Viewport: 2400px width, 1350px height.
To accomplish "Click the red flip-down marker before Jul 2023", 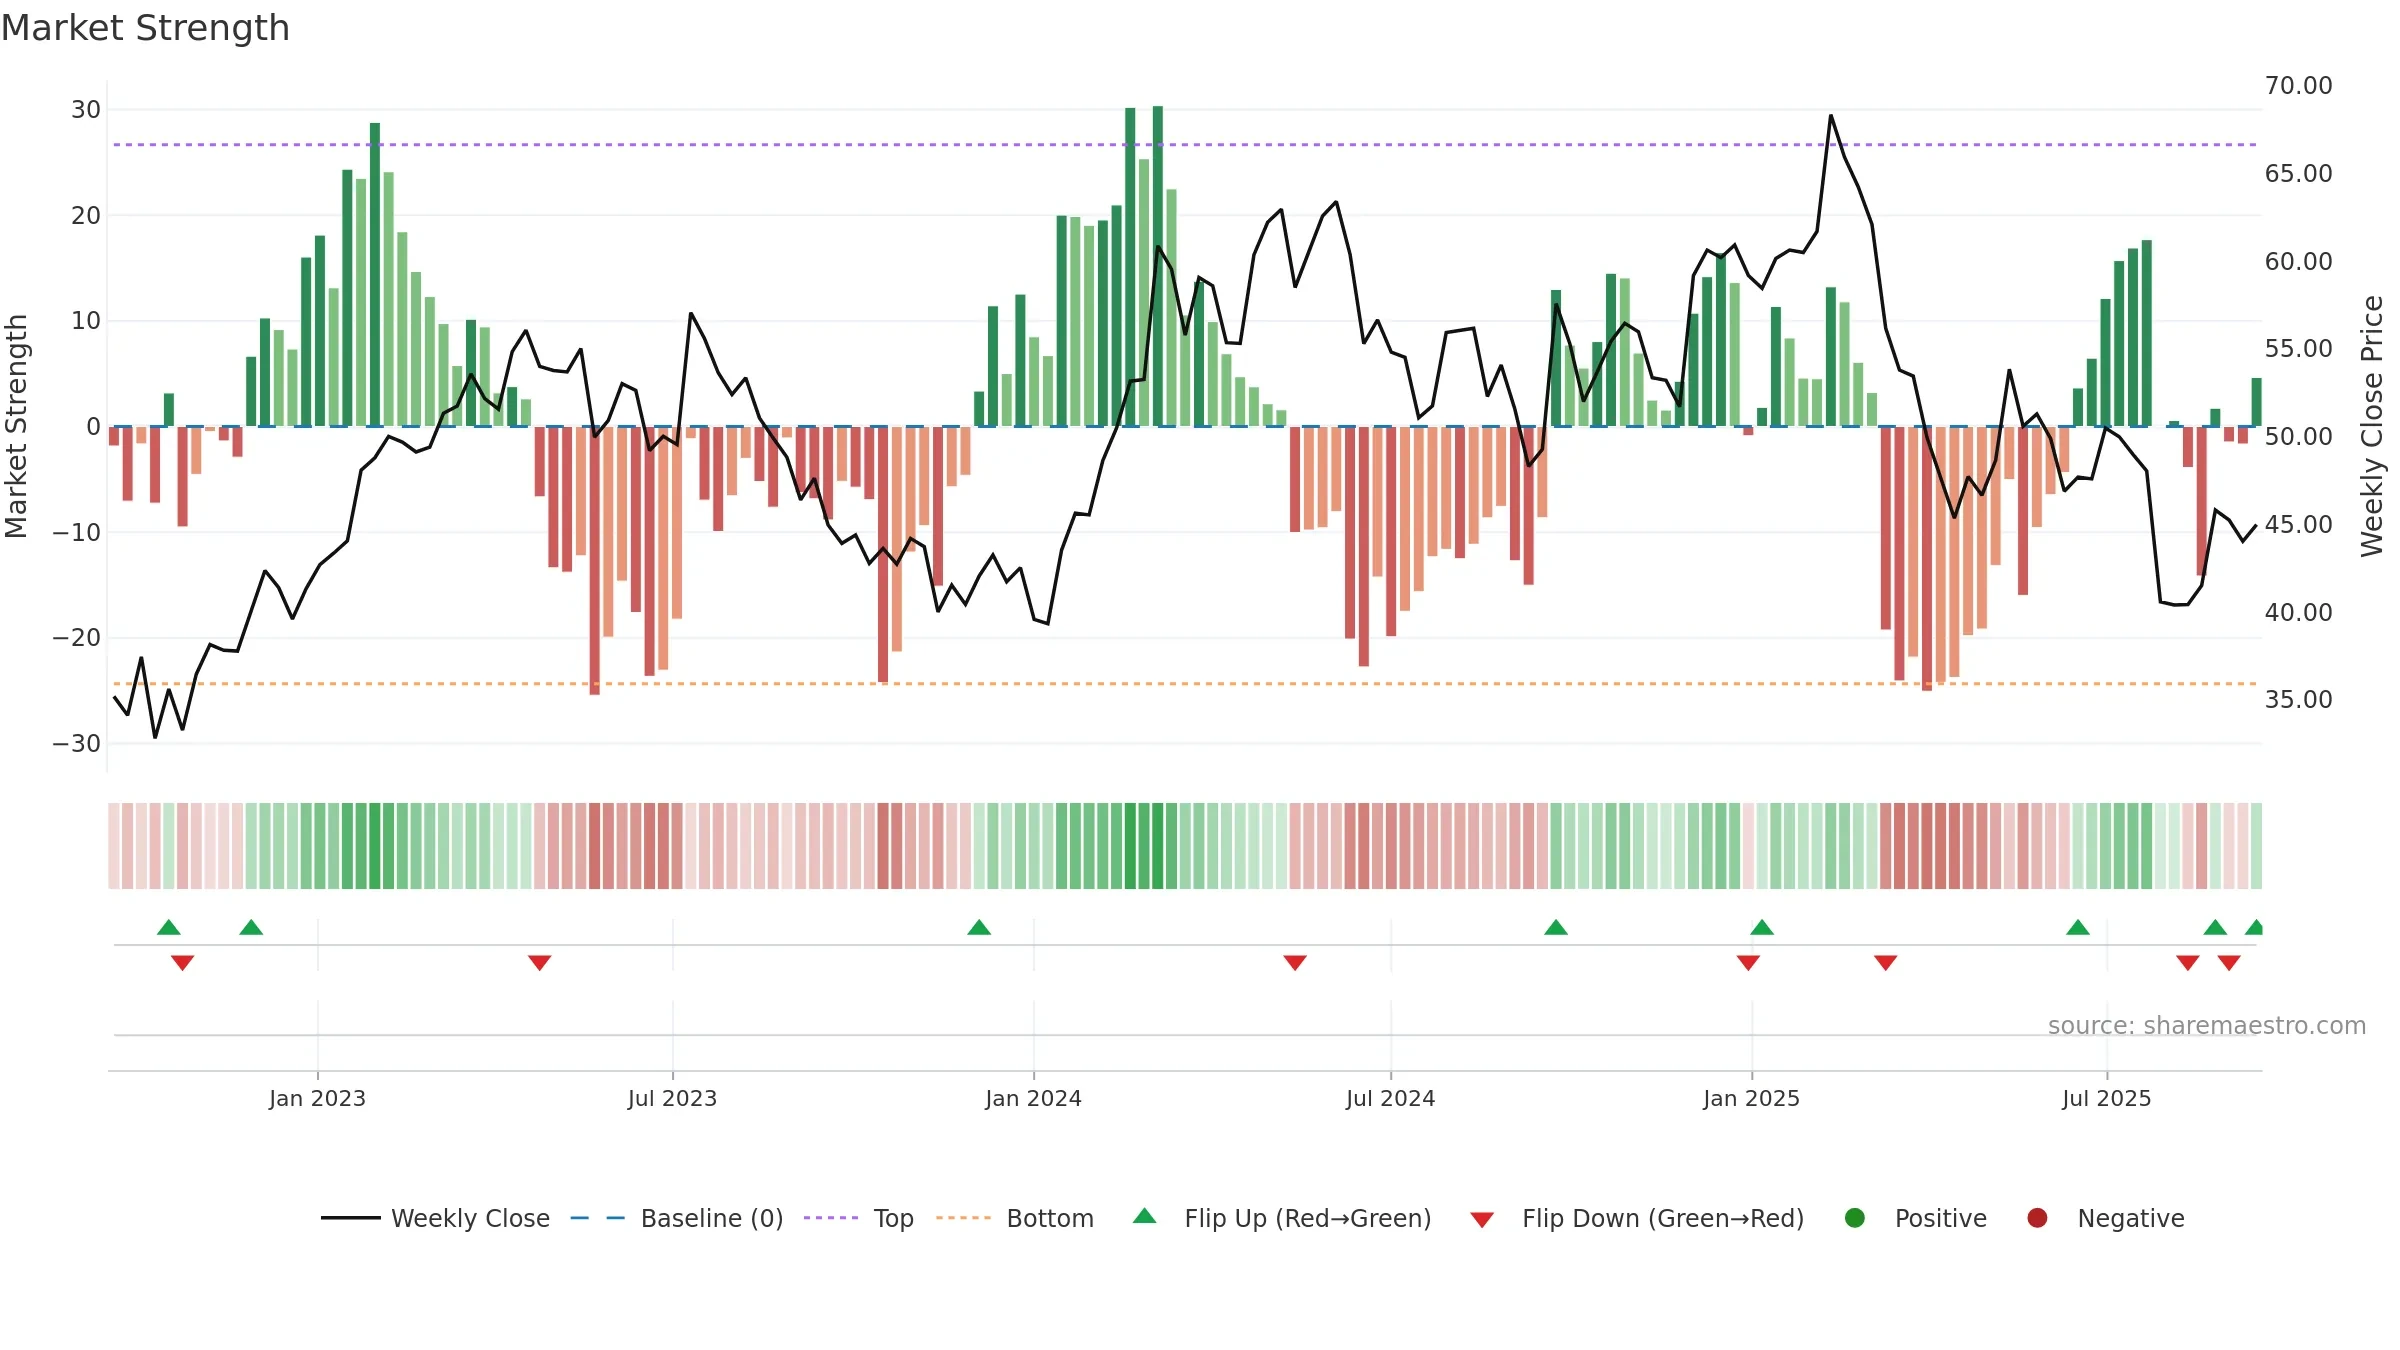I will 540,963.
